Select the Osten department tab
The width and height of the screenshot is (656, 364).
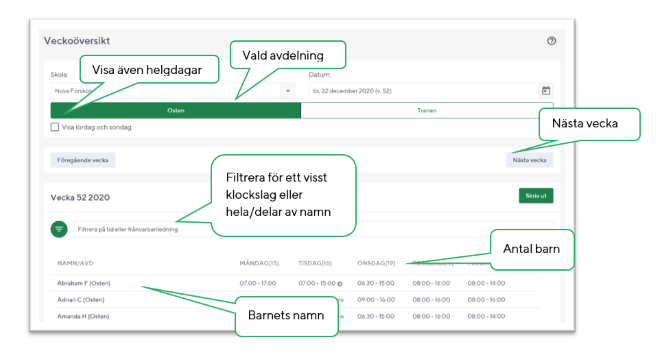coord(176,110)
